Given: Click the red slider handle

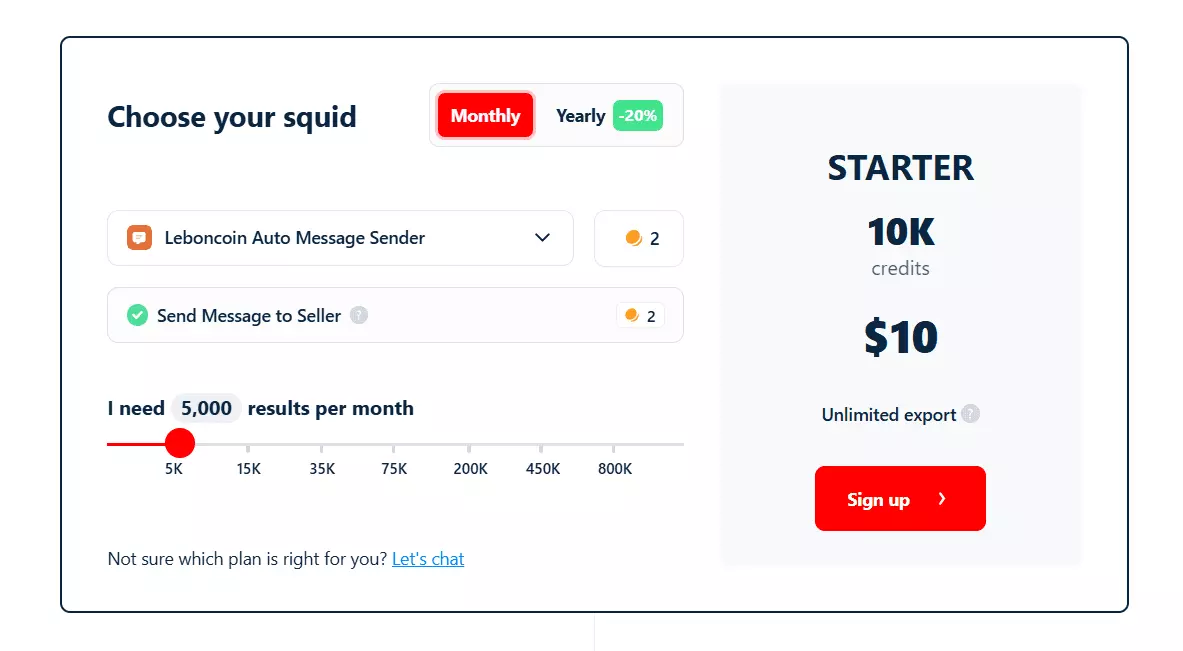Looking at the screenshot, I should (179, 443).
